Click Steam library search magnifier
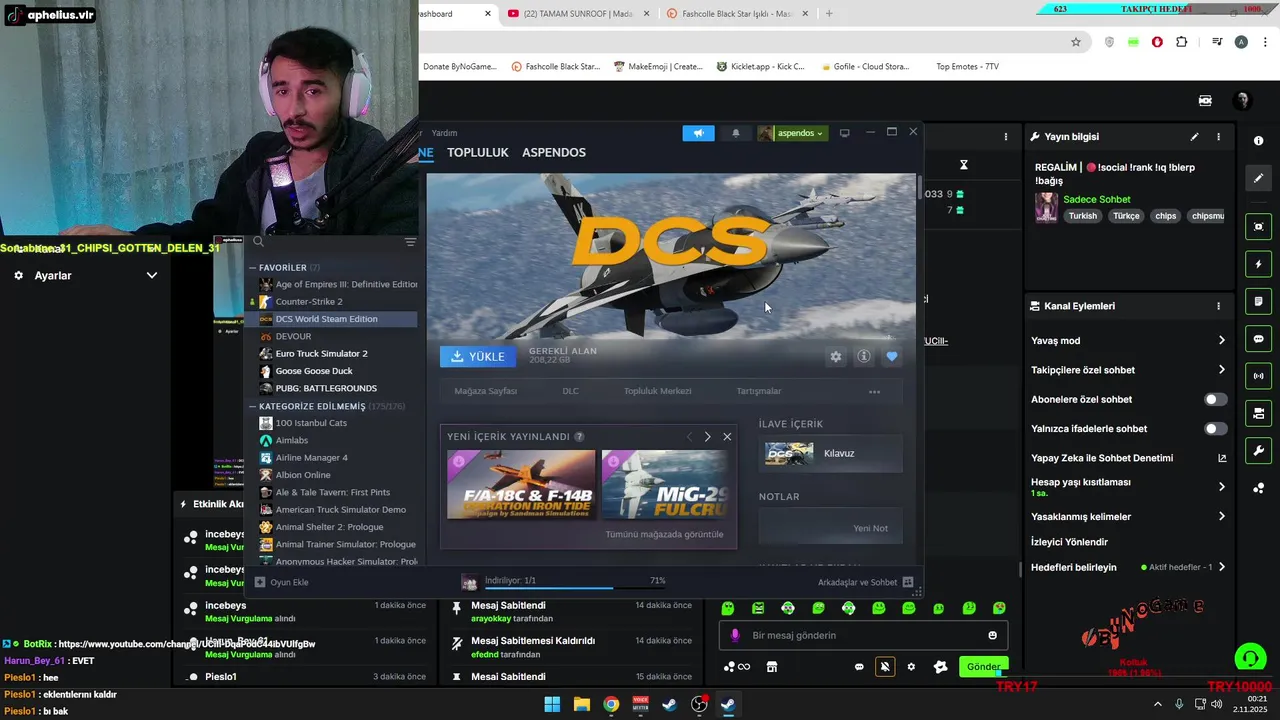This screenshot has width=1280, height=720. coord(258,241)
